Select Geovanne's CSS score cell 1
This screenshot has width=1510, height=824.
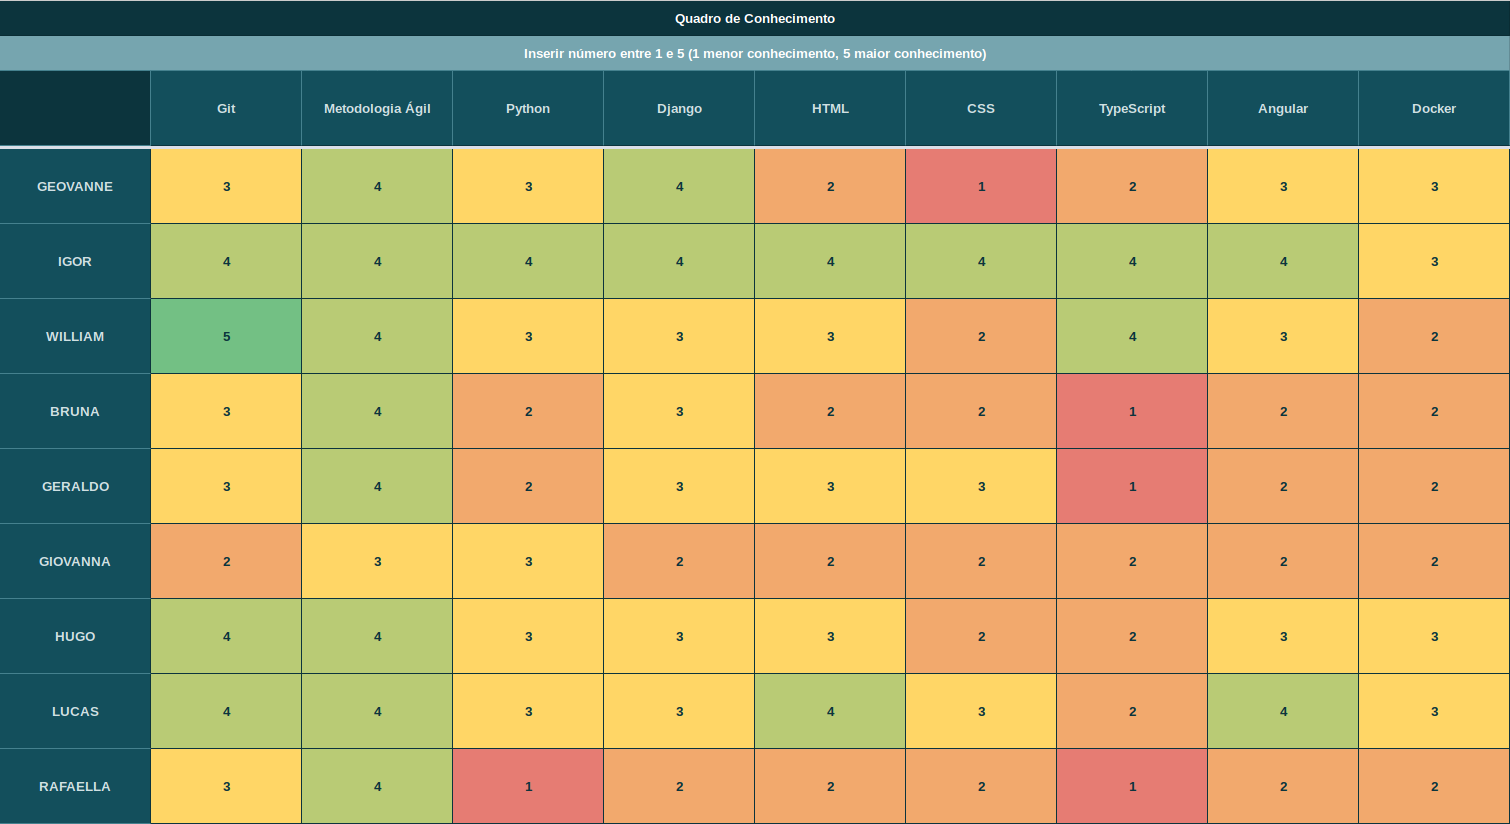pos(981,186)
